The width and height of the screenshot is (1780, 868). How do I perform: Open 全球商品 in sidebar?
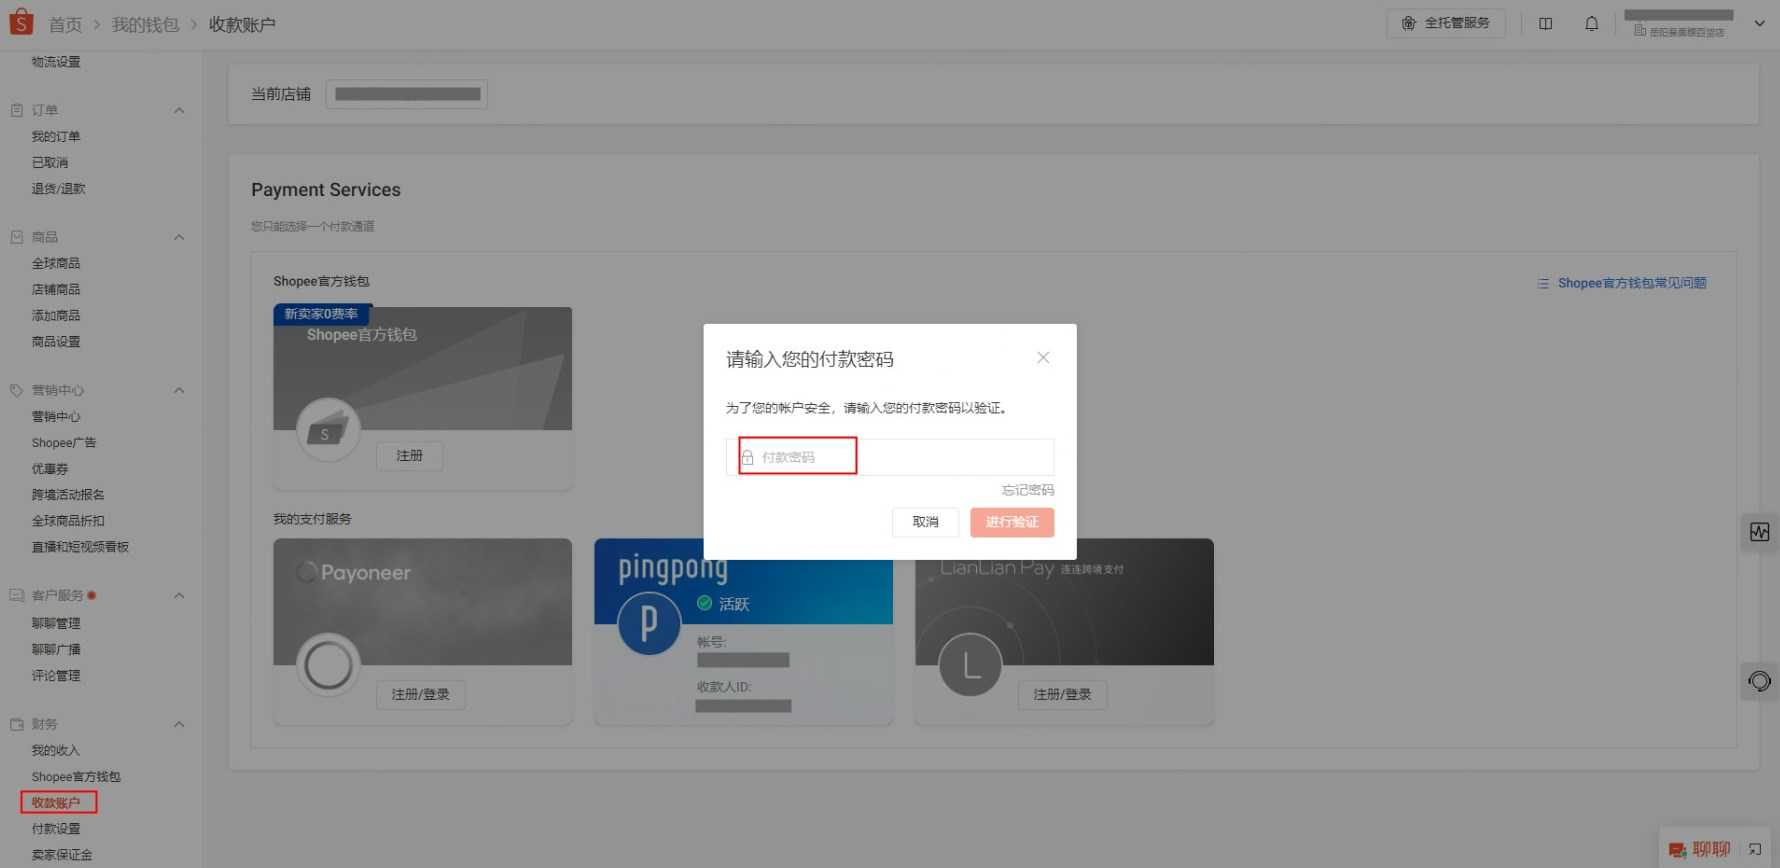point(56,263)
